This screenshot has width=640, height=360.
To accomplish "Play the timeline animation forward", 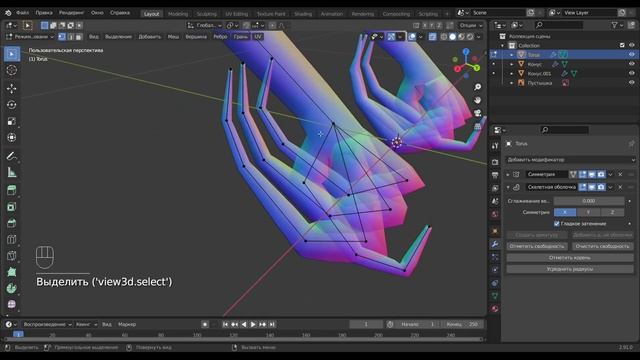I will (253, 324).
